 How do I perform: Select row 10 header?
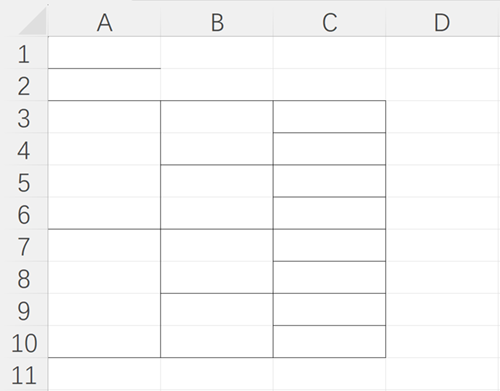tap(24, 342)
